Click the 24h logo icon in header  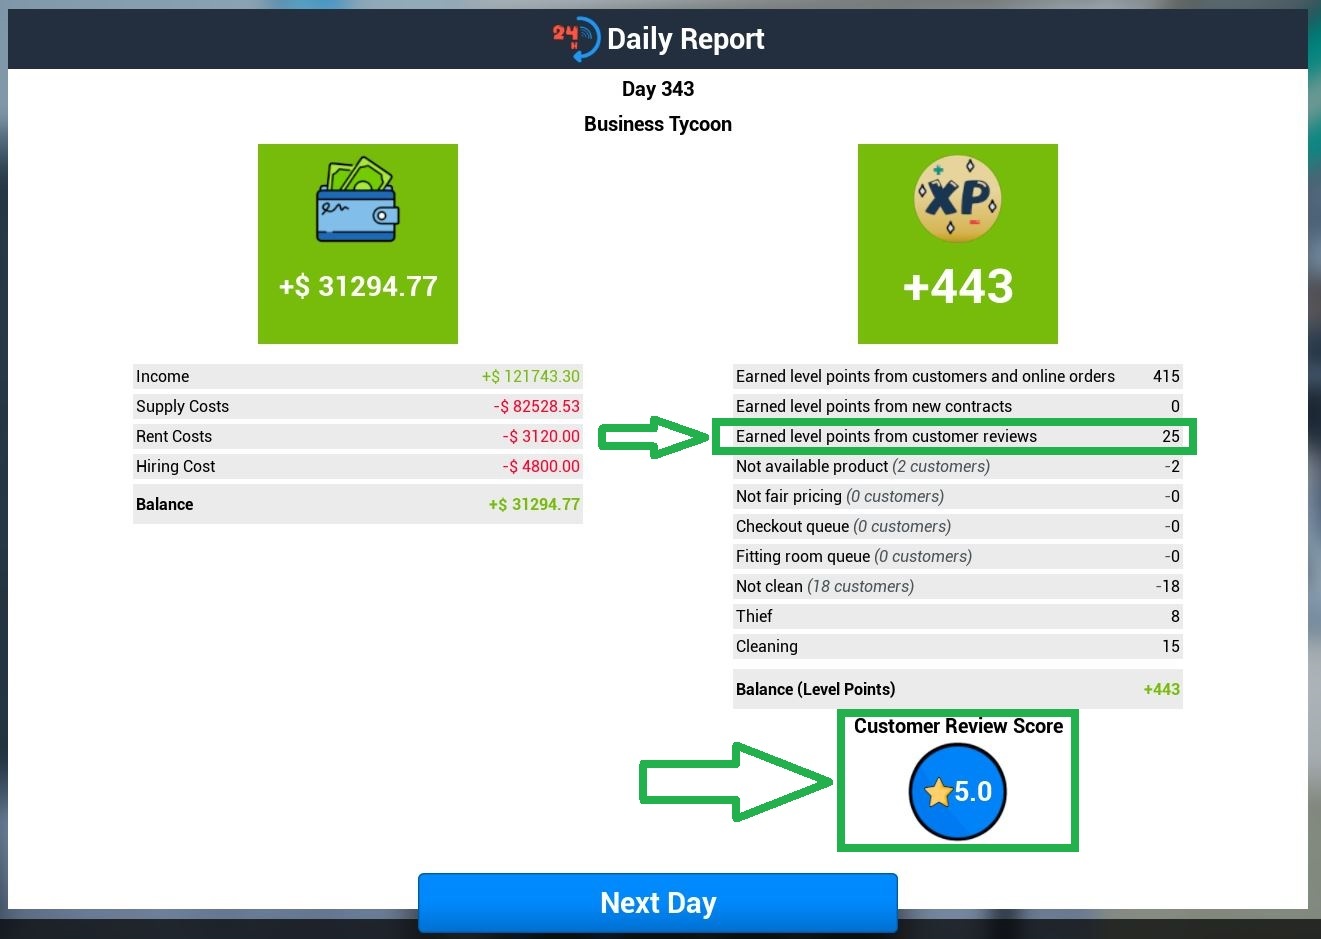coord(576,39)
